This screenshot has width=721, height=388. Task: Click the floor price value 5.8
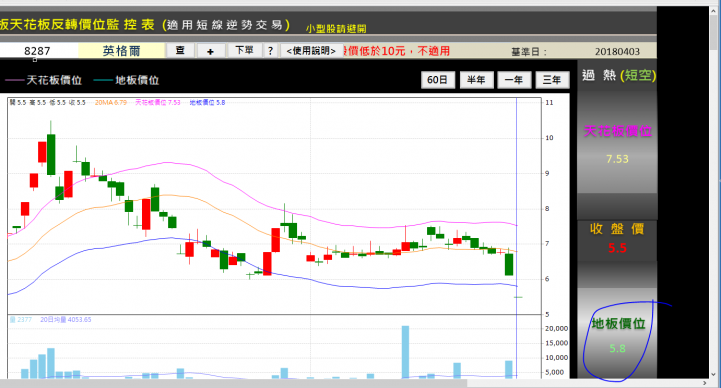pyautogui.click(x=617, y=348)
